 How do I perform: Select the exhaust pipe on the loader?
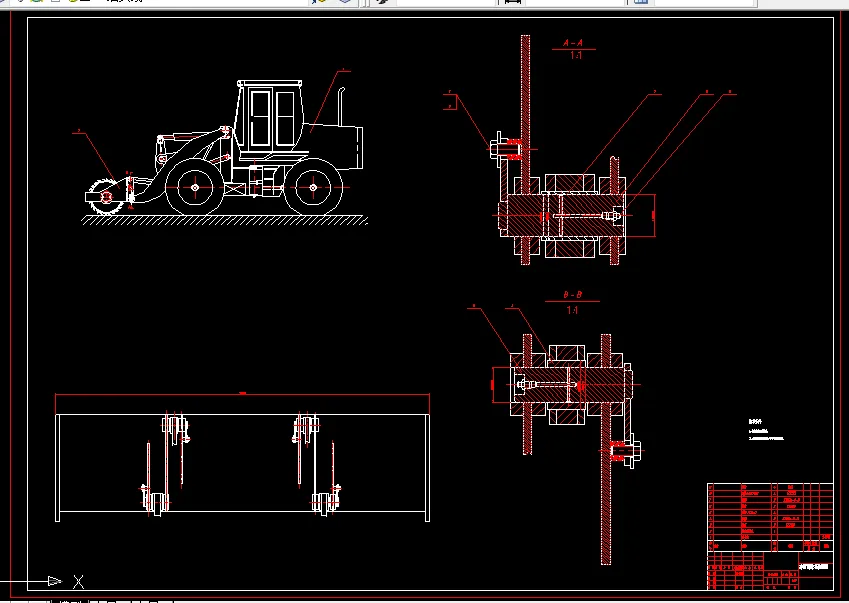tap(342, 106)
